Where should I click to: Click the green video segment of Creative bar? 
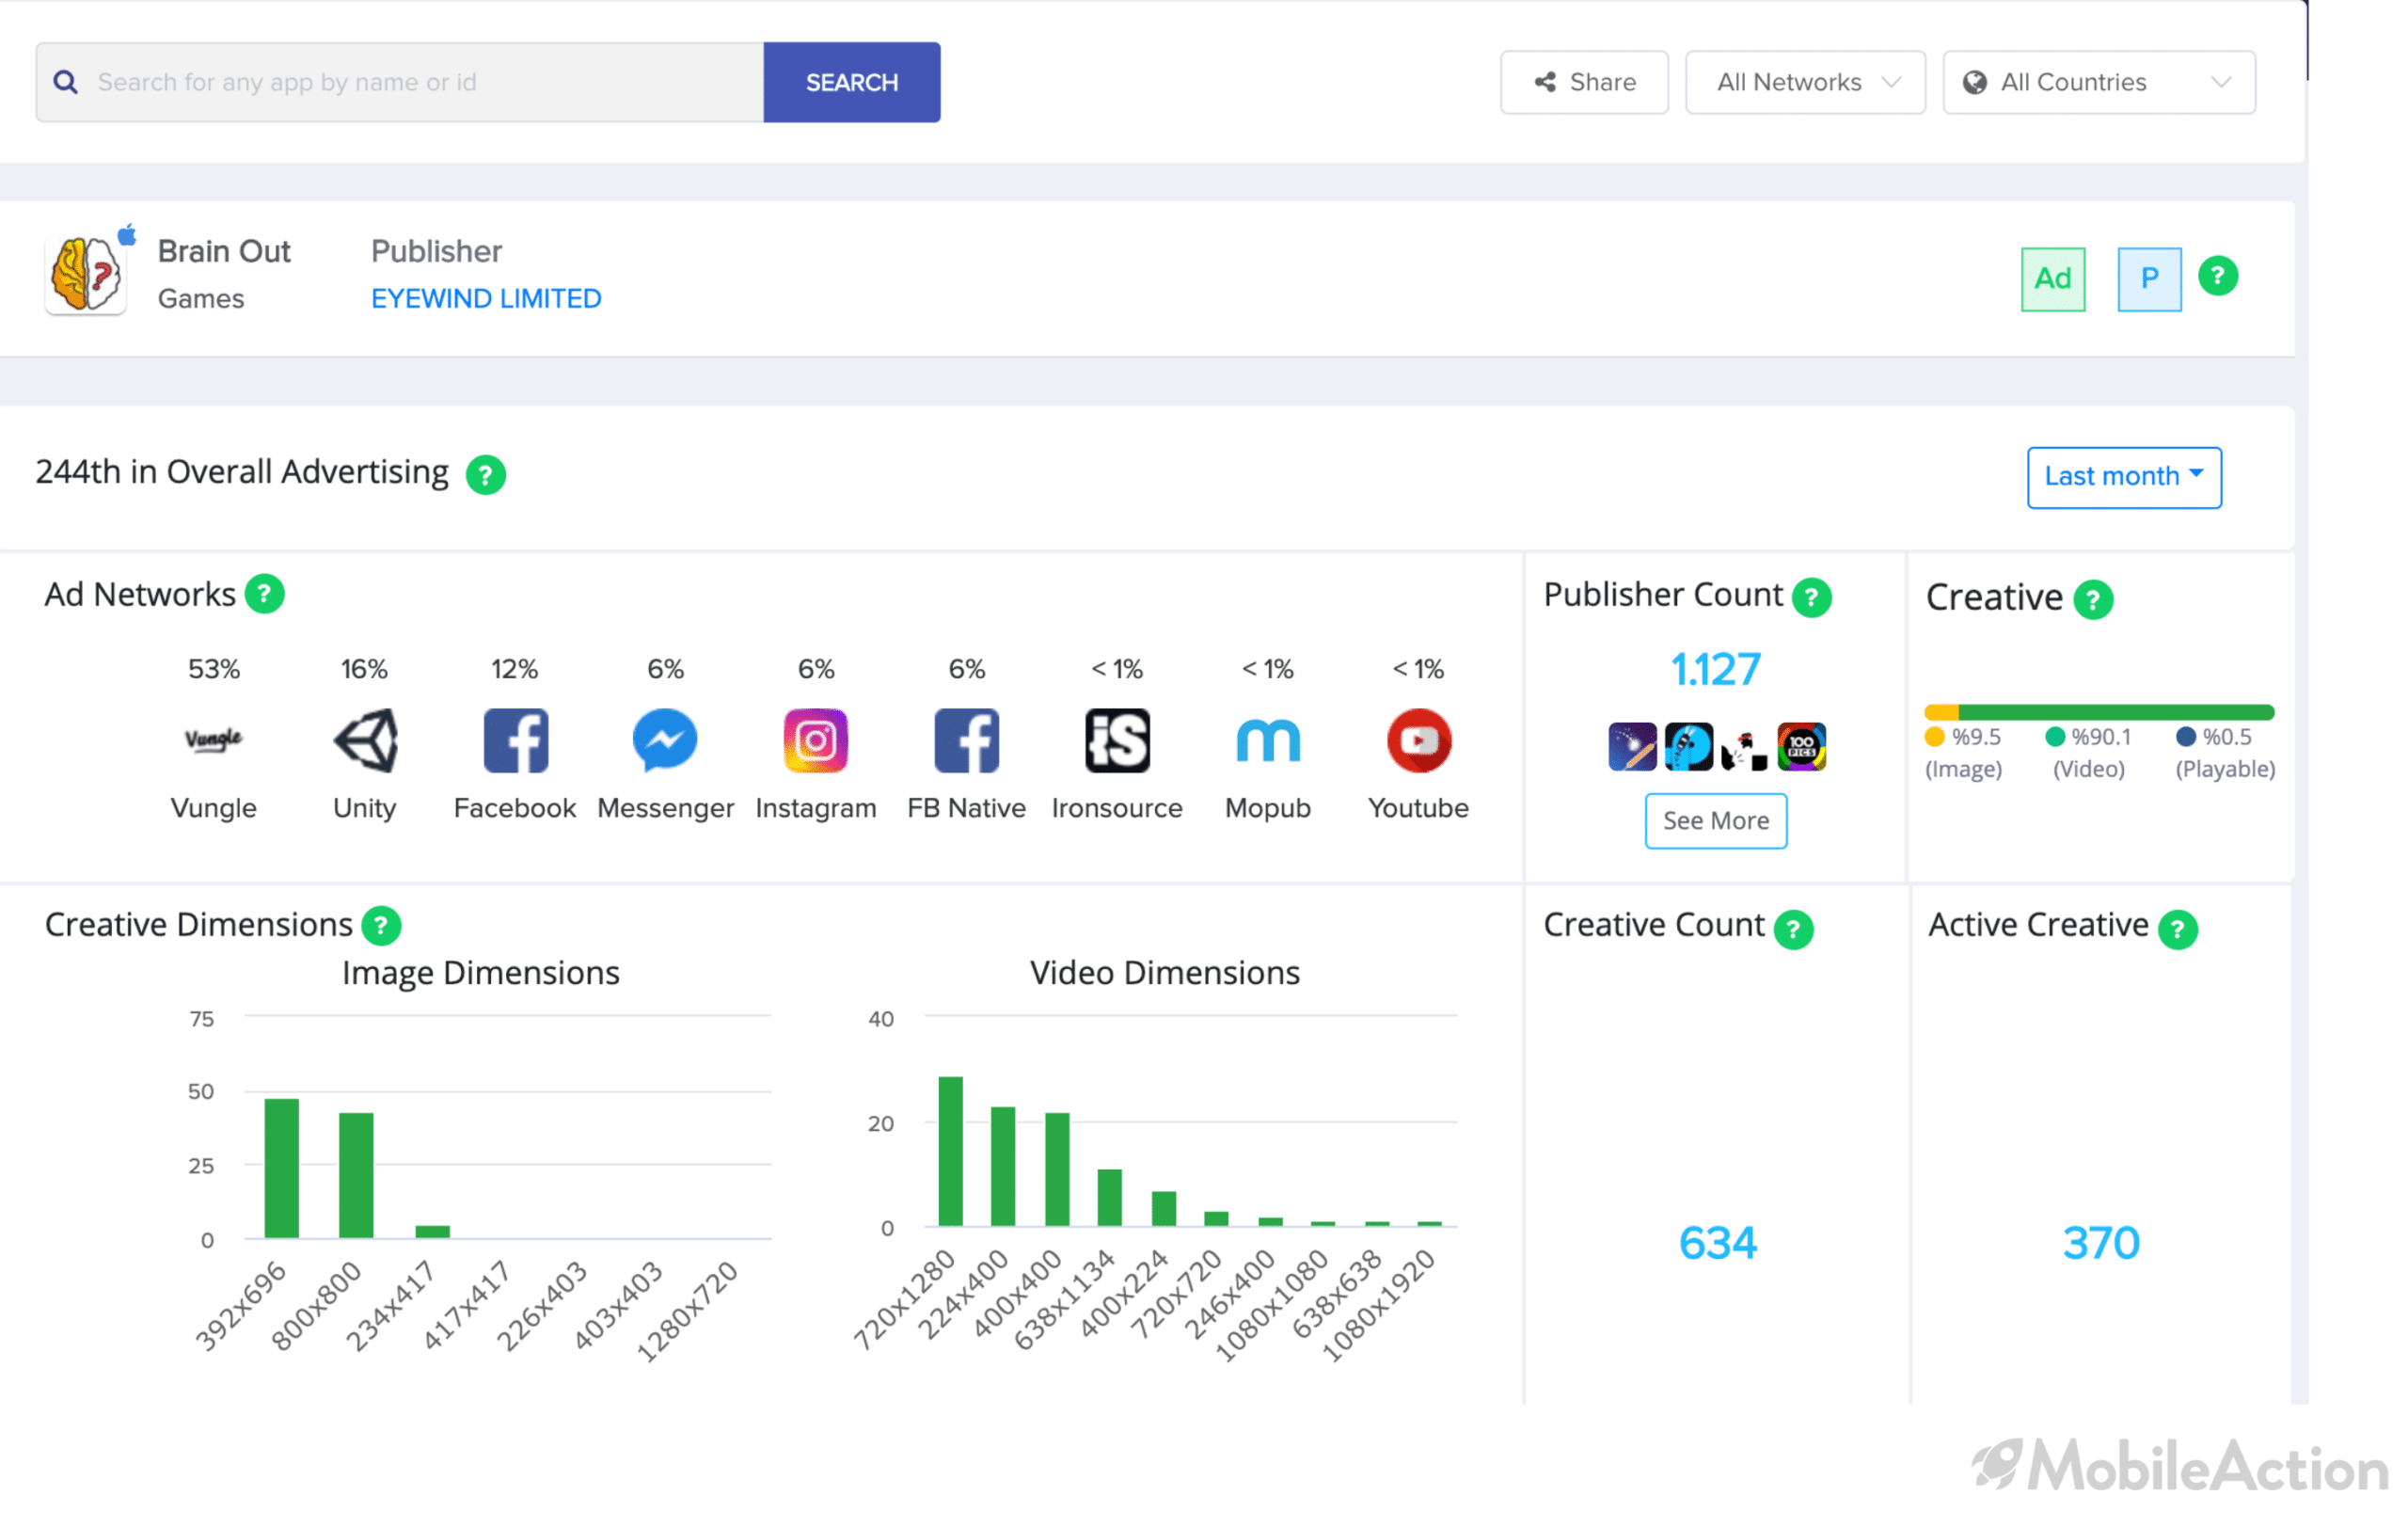[x=2117, y=713]
